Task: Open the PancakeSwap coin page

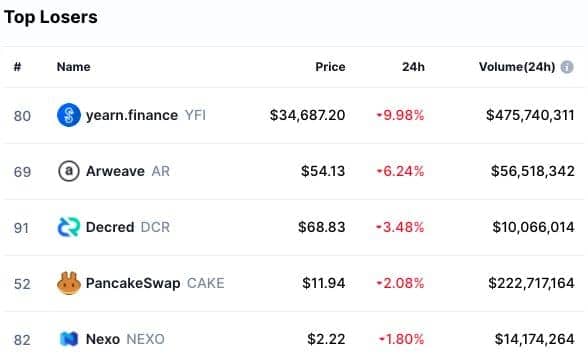Action: [133, 283]
